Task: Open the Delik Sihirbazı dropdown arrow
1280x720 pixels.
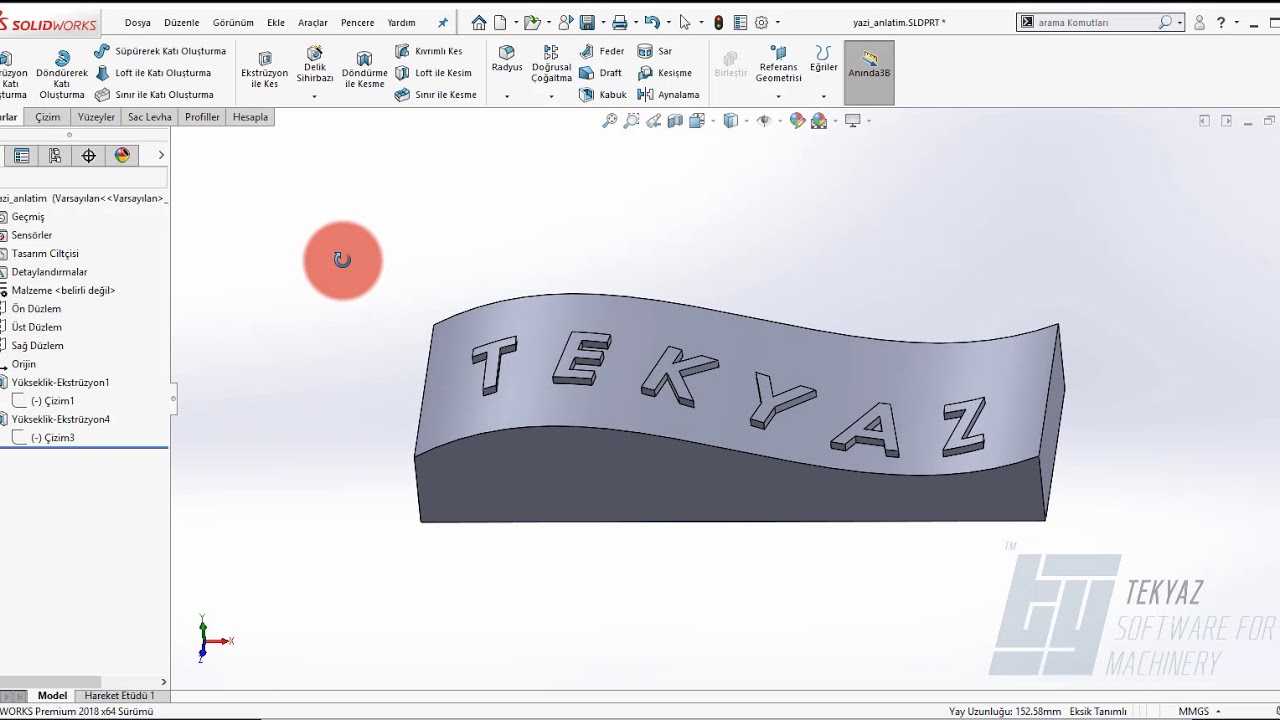Action: pyautogui.click(x=315, y=97)
